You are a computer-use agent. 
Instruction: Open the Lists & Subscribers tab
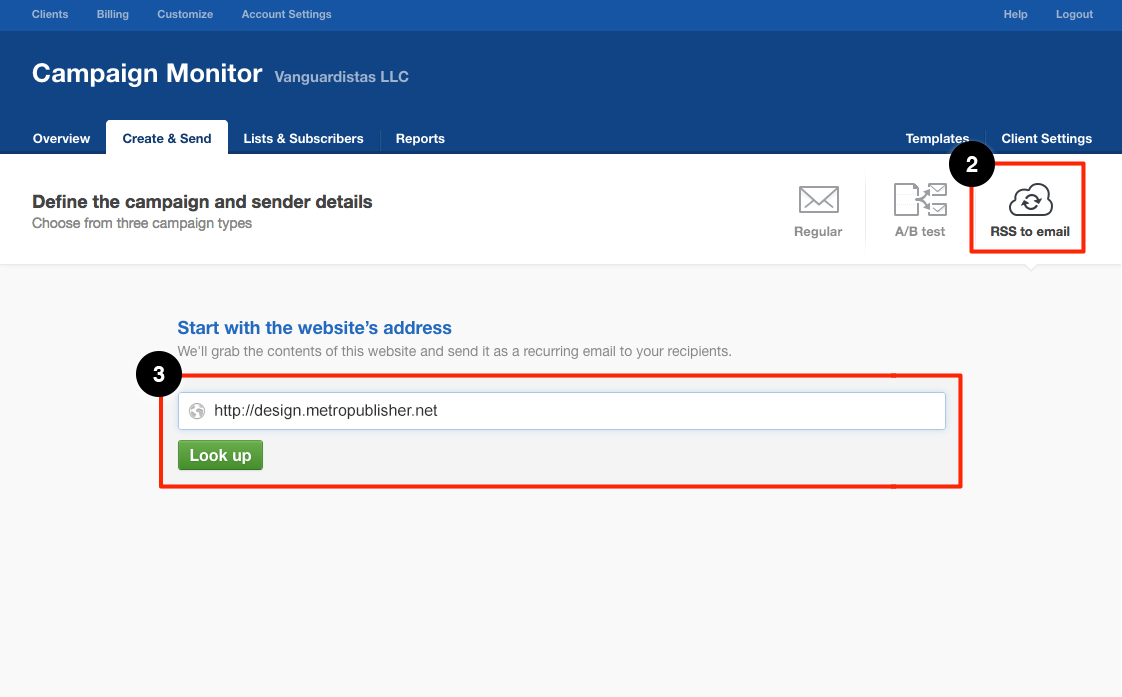click(x=303, y=138)
